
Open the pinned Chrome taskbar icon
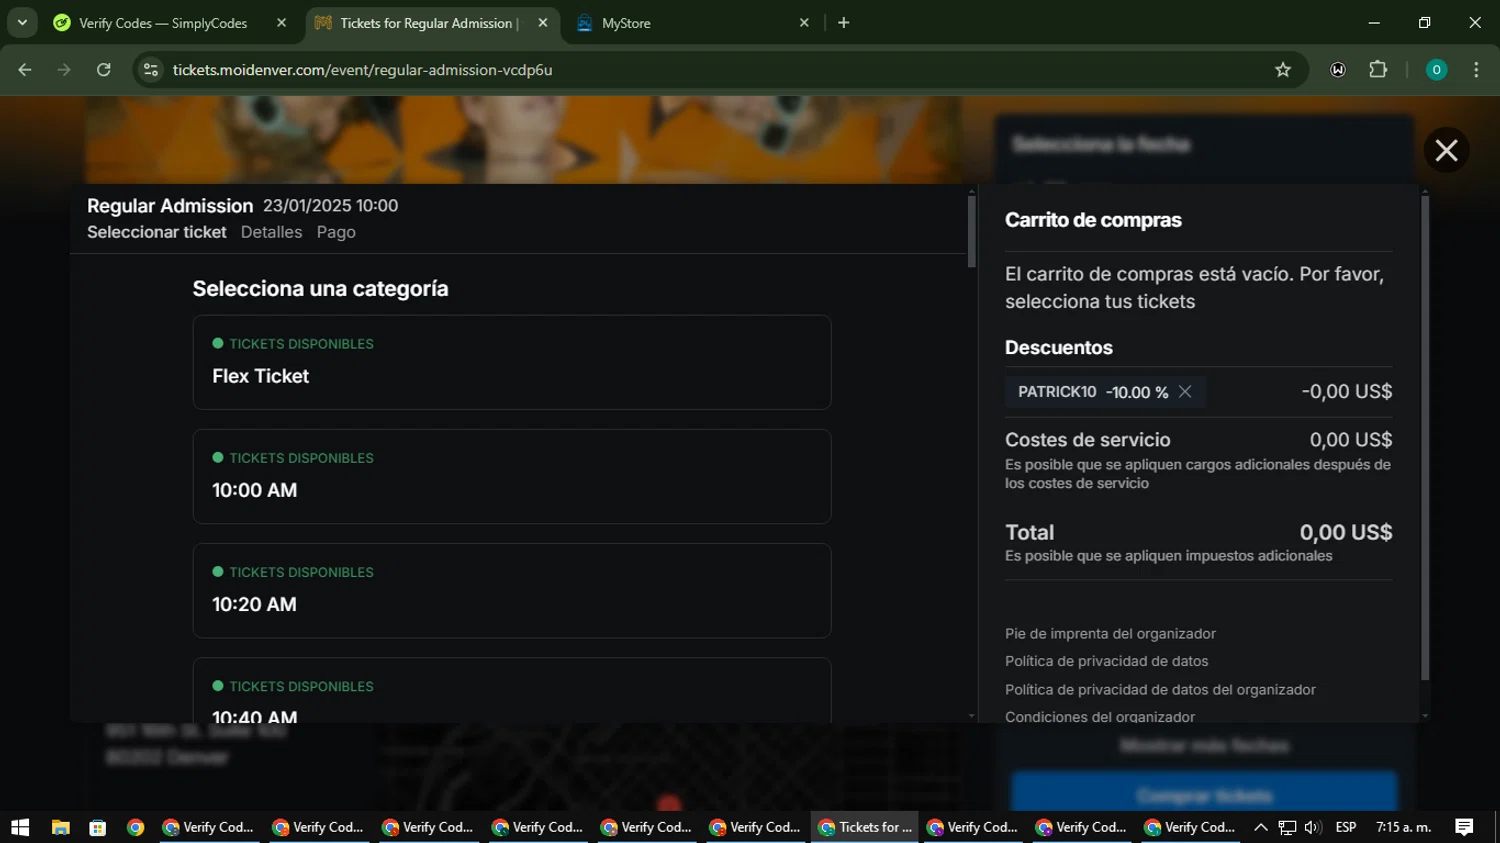[x=136, y=827]
